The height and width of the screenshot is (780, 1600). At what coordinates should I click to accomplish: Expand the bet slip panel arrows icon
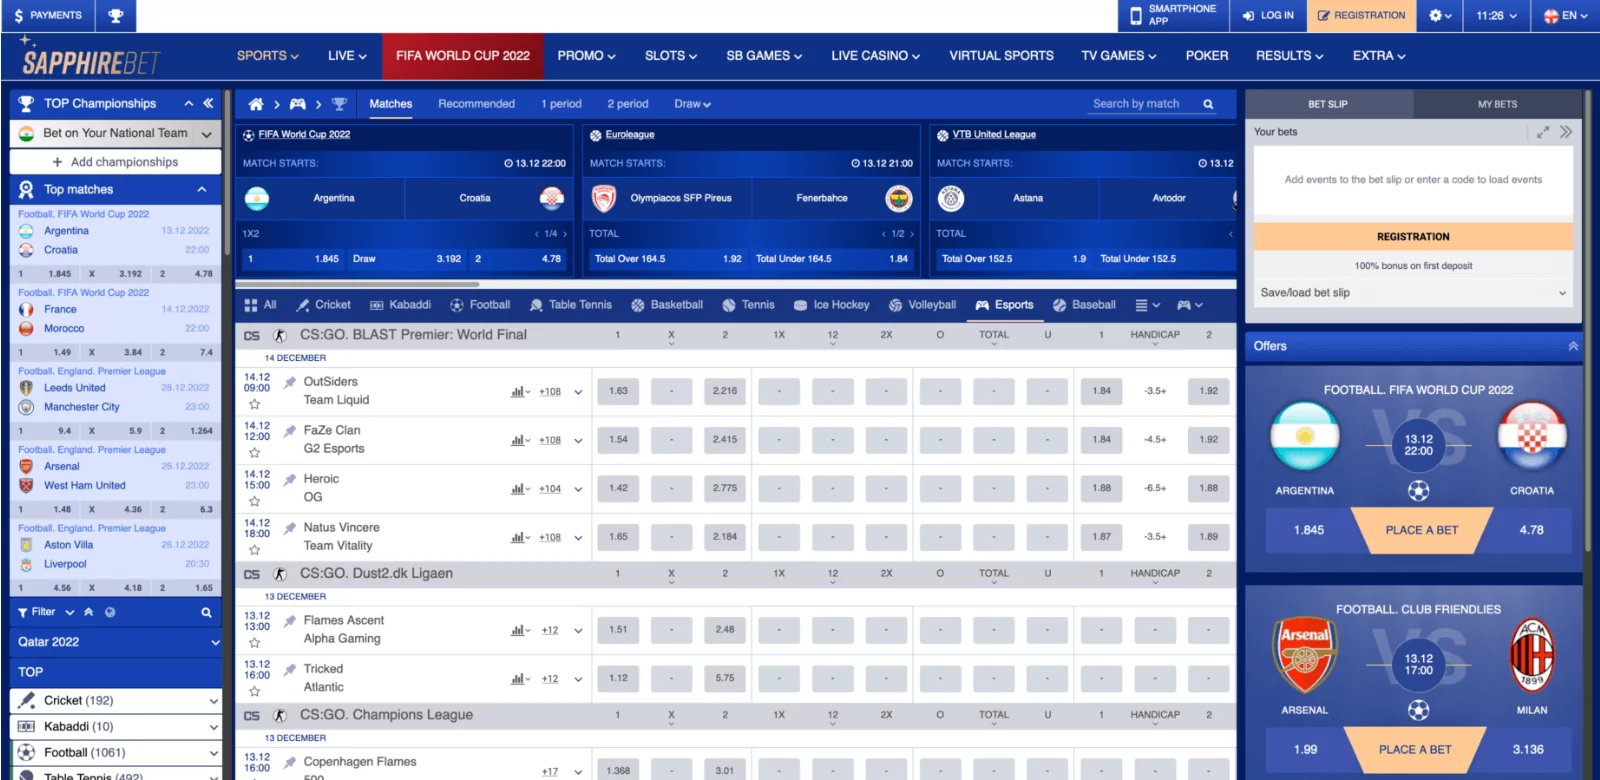tap(1543, 132)
